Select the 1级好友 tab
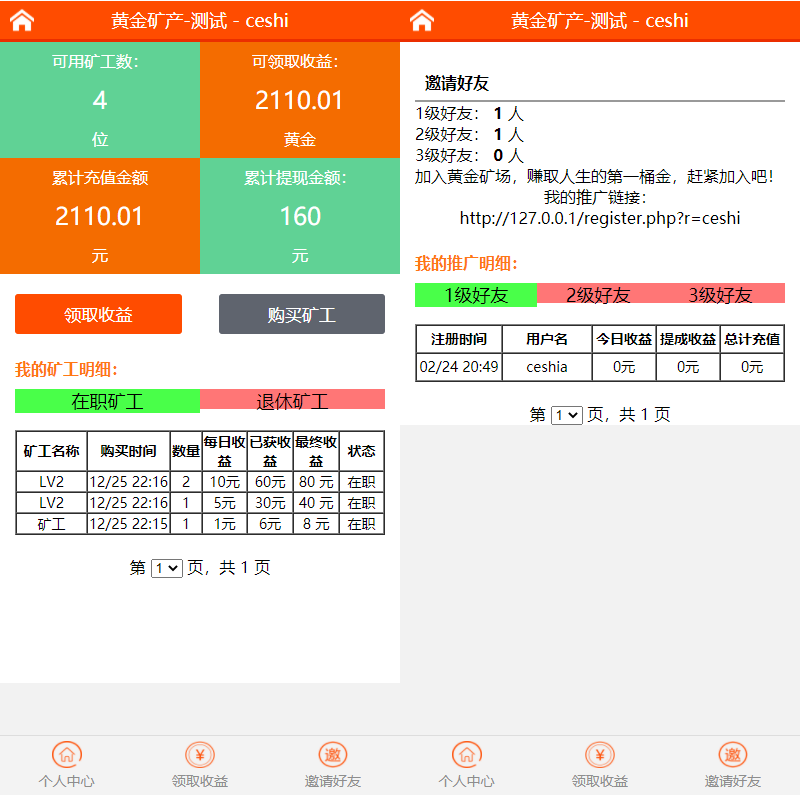Viewport: 801px width, 796px height. [476, 294]
